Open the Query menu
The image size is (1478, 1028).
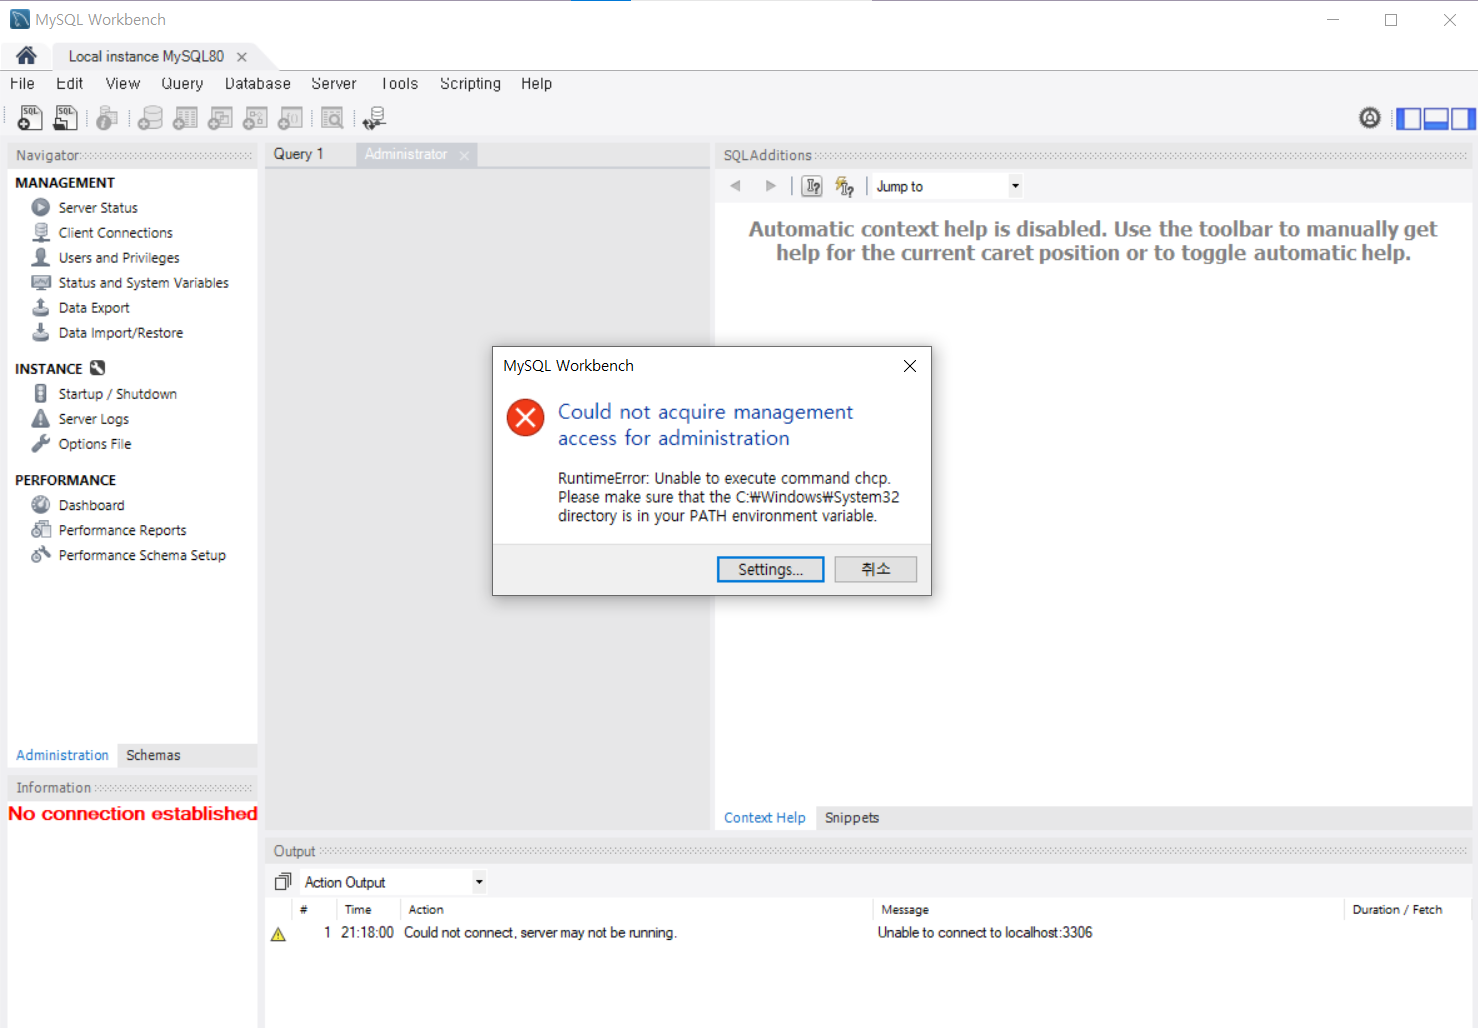click(x=182, y=84)
